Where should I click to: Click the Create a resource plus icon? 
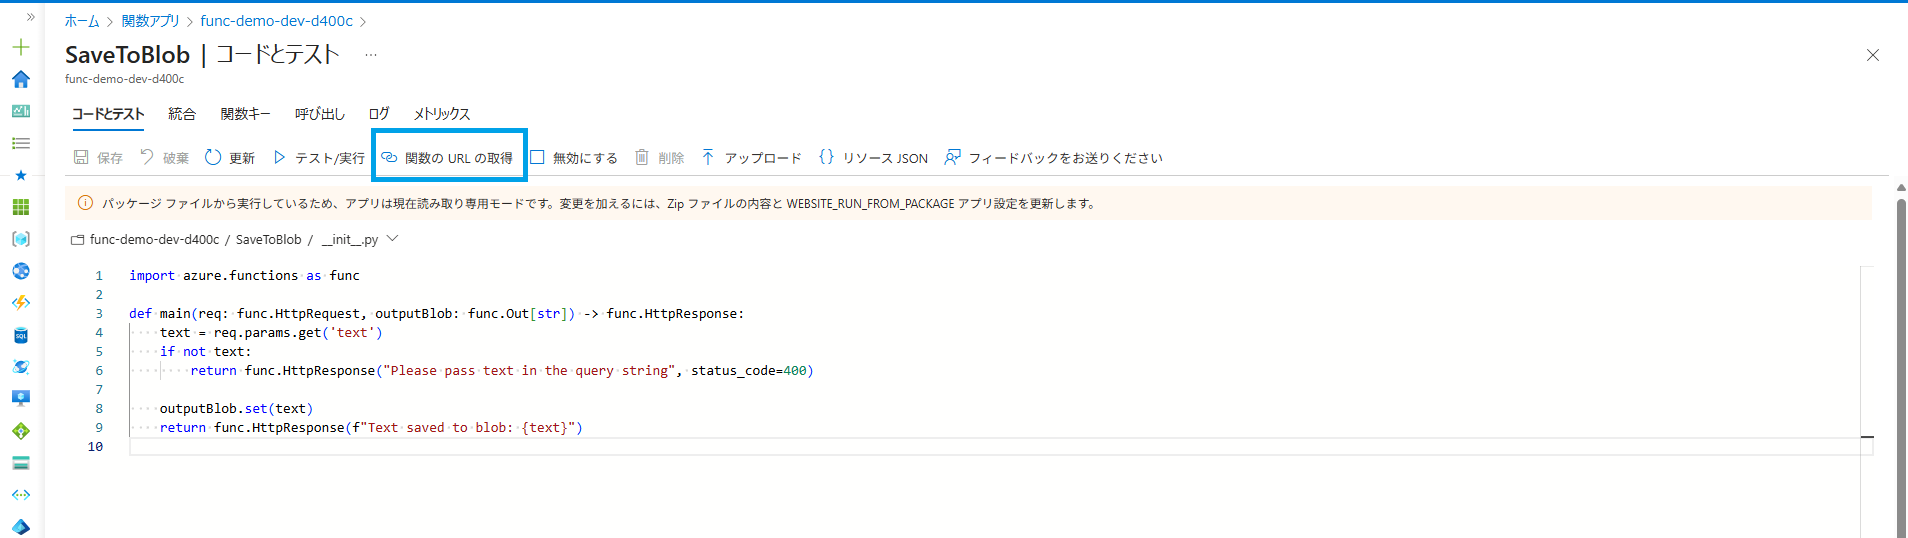[x=21, y=47]
